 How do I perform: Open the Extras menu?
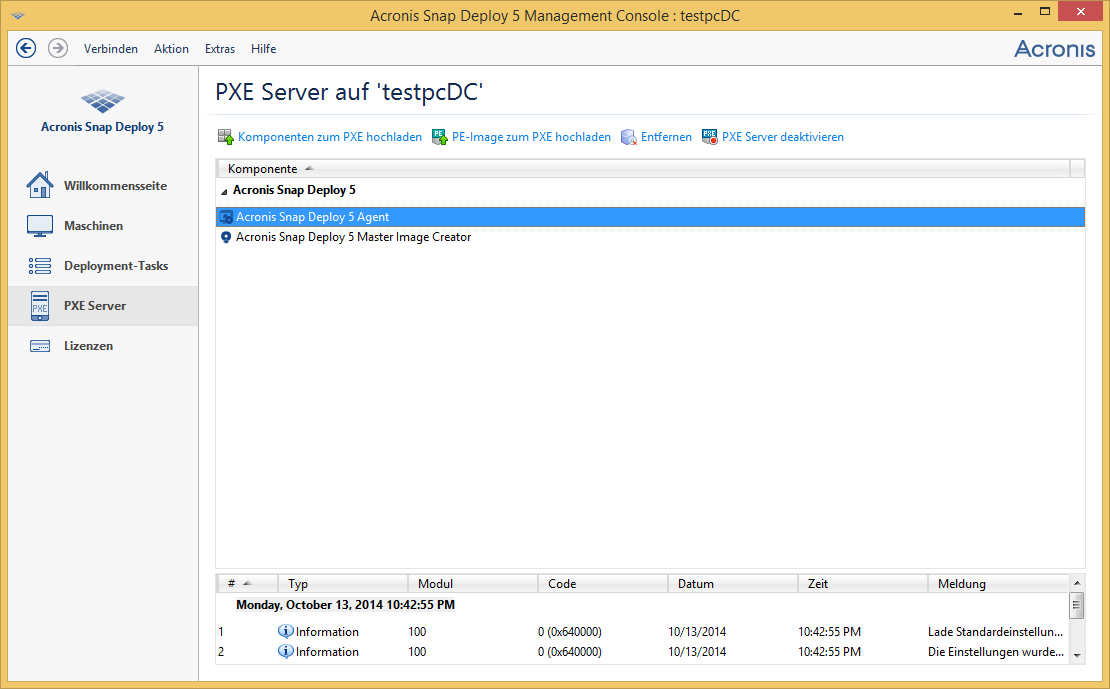(219, 49)
